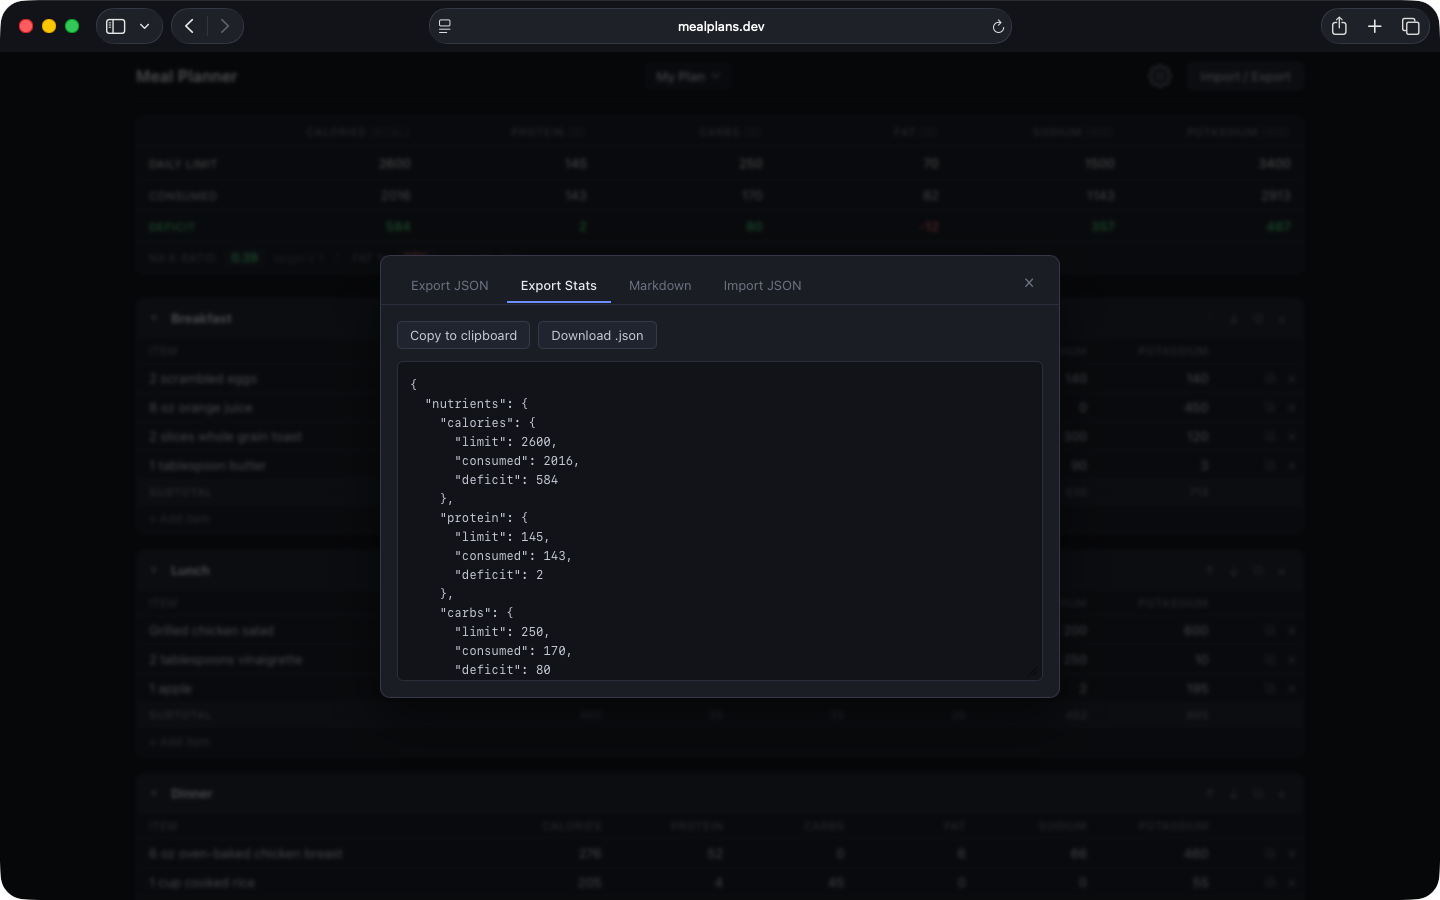Click Copy to clipboard
Image resolution: width=1440 pixels, height=900 pixels.
[x=463, y=335]
